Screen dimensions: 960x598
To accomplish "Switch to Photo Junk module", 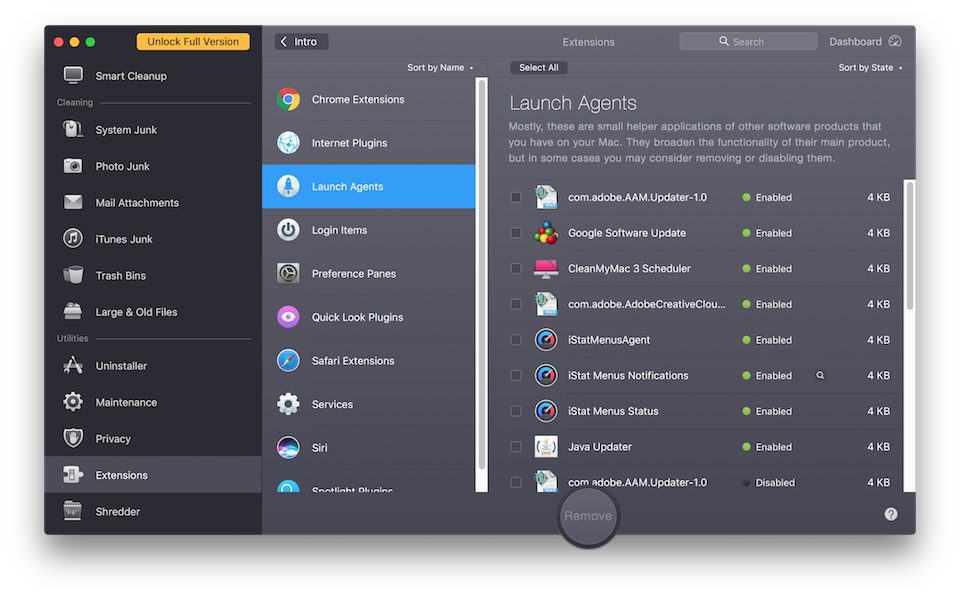I will (153, 166).
